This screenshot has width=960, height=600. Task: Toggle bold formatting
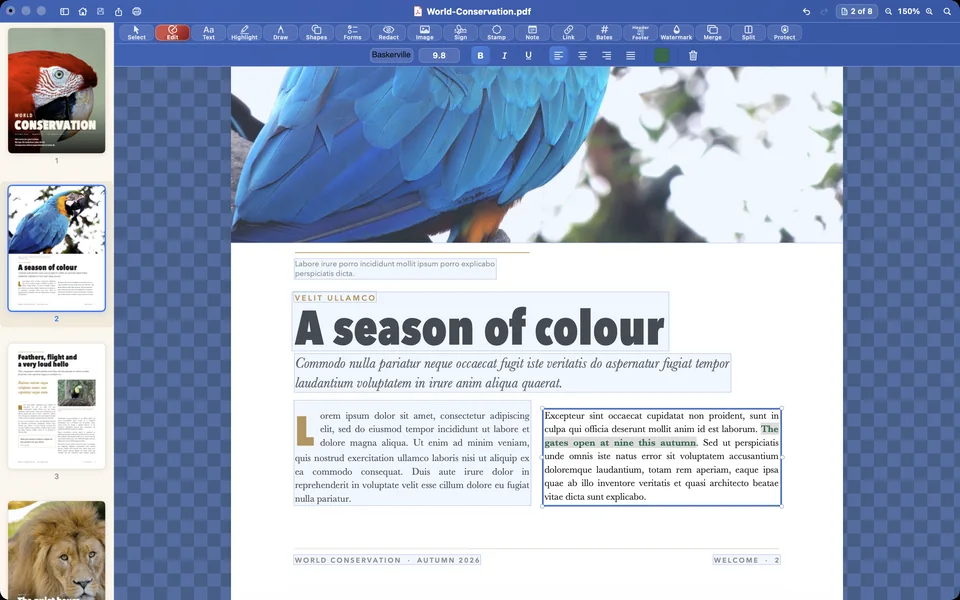pos(481,55)
